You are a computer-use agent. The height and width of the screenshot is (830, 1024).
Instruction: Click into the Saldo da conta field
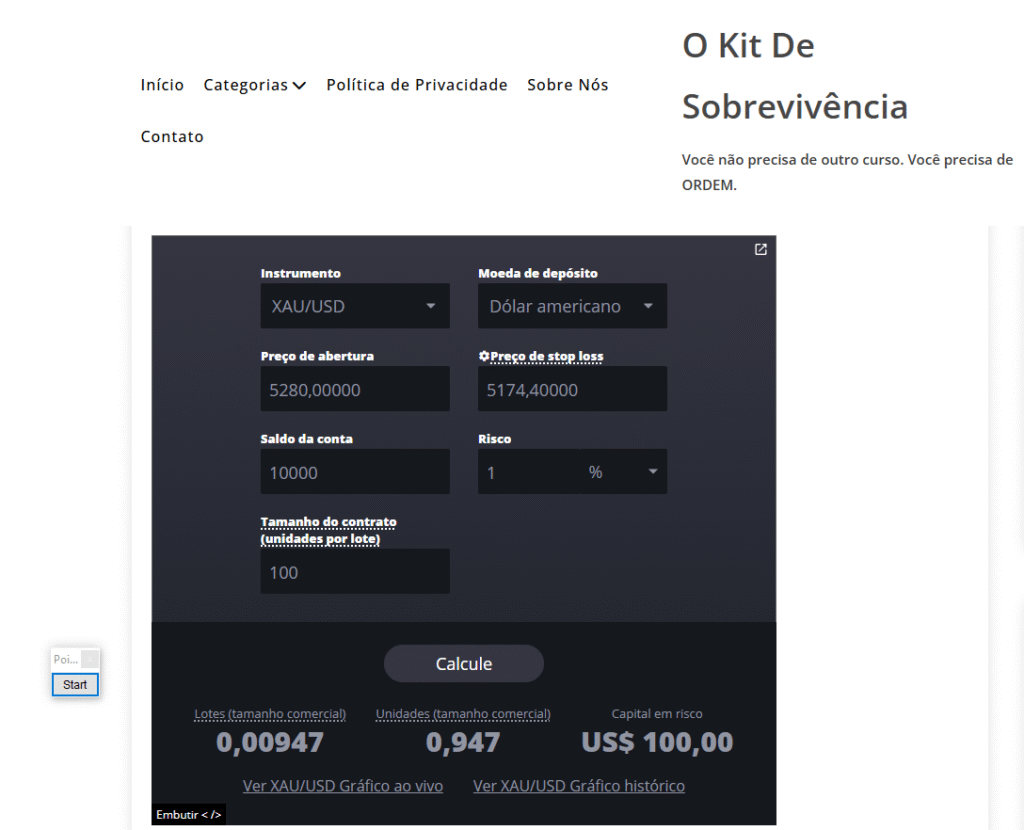[x=354, y=472]
